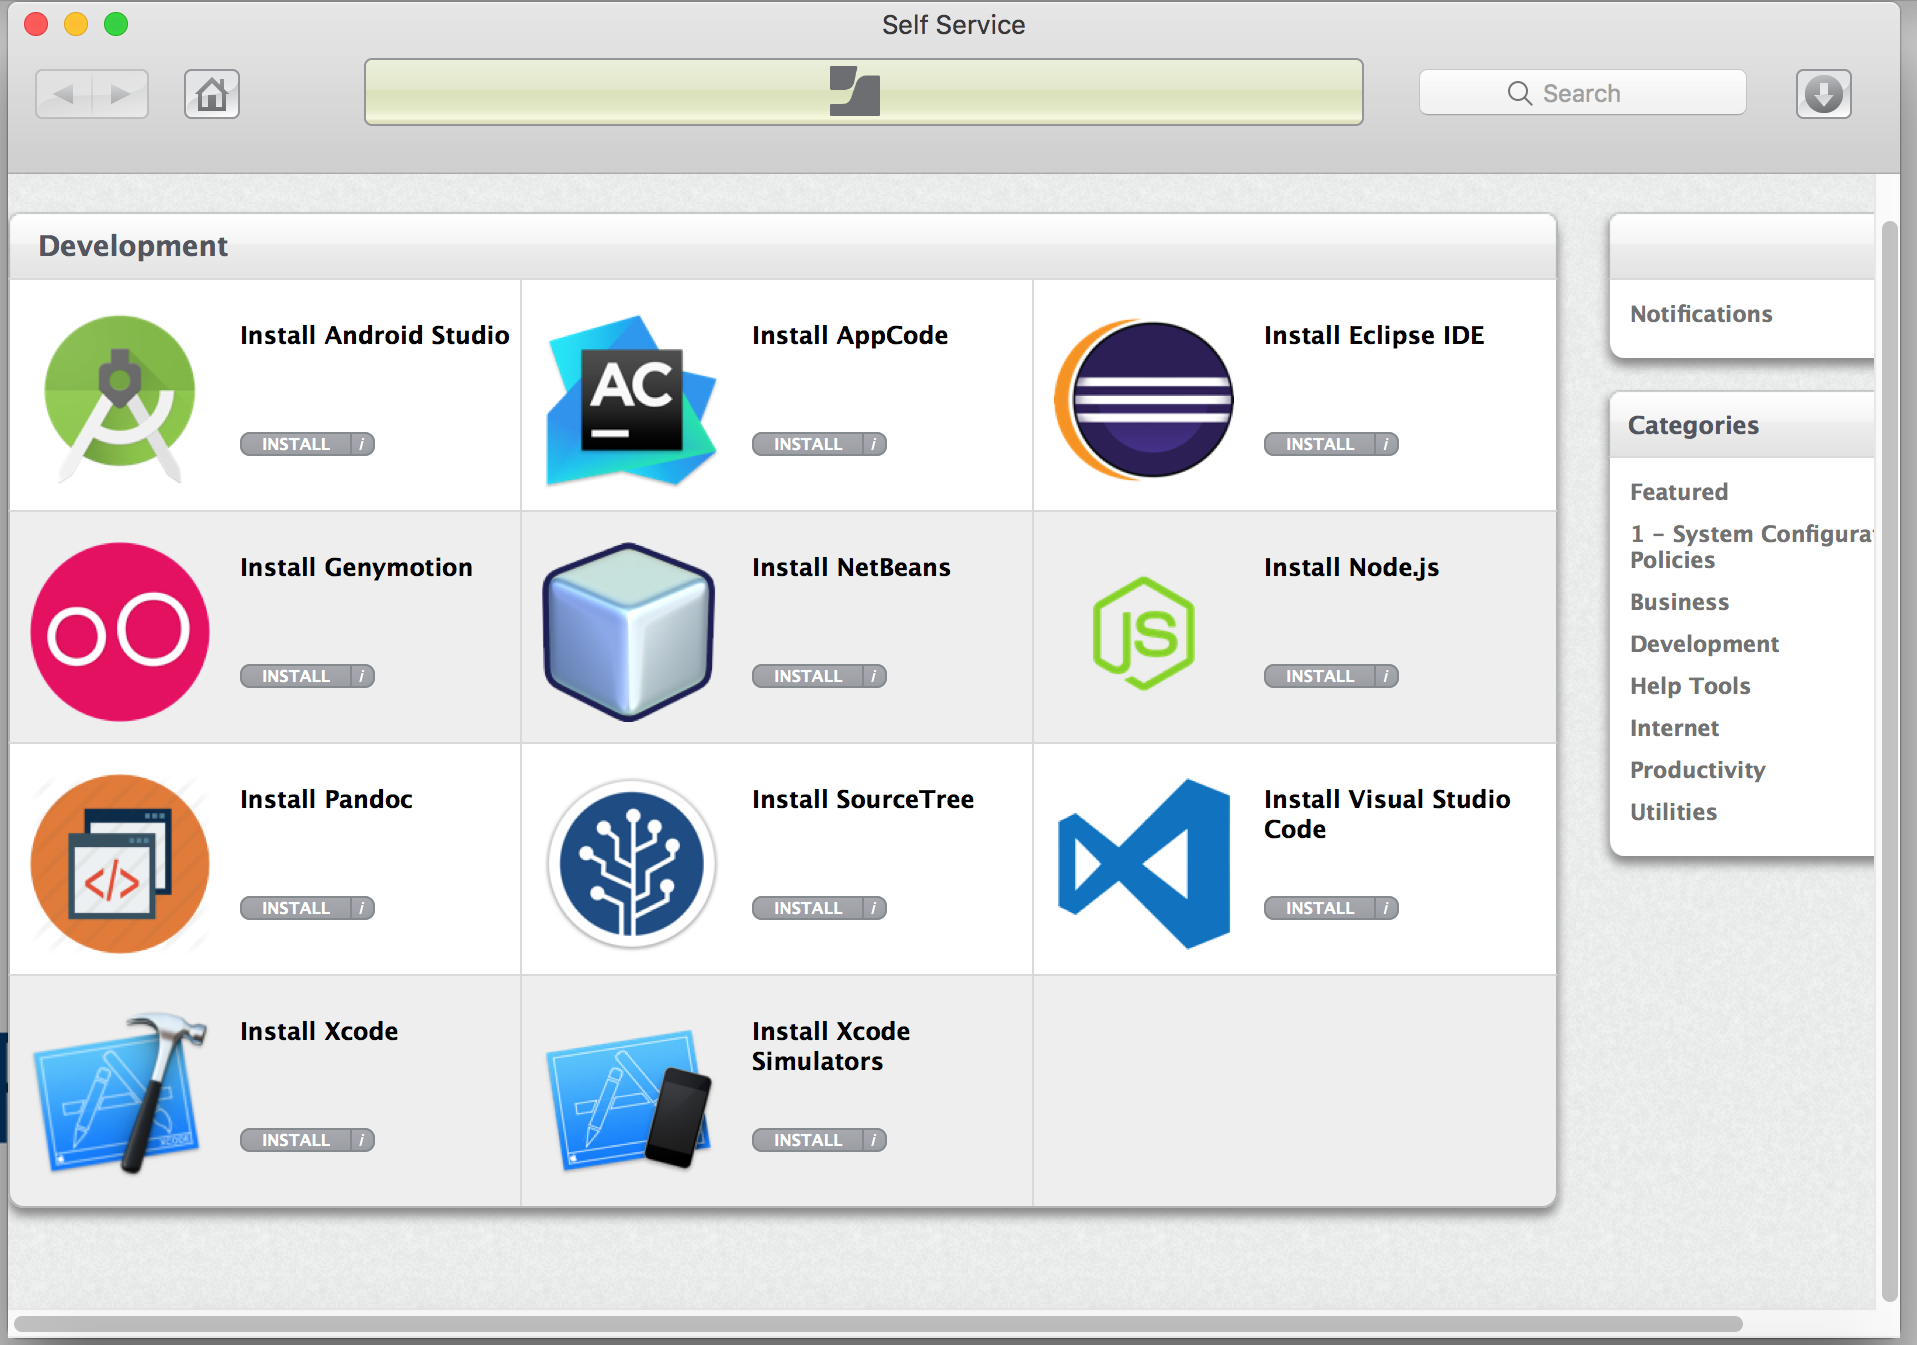Install Eclipse IDE
This screenshot has height=1345, width=1917.
click(1319, 444)
